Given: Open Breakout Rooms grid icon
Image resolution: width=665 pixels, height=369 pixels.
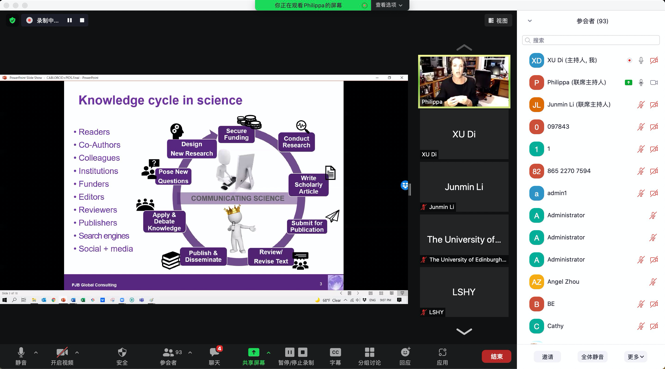Looking at the screenshot, I should [x=369, y=352].
